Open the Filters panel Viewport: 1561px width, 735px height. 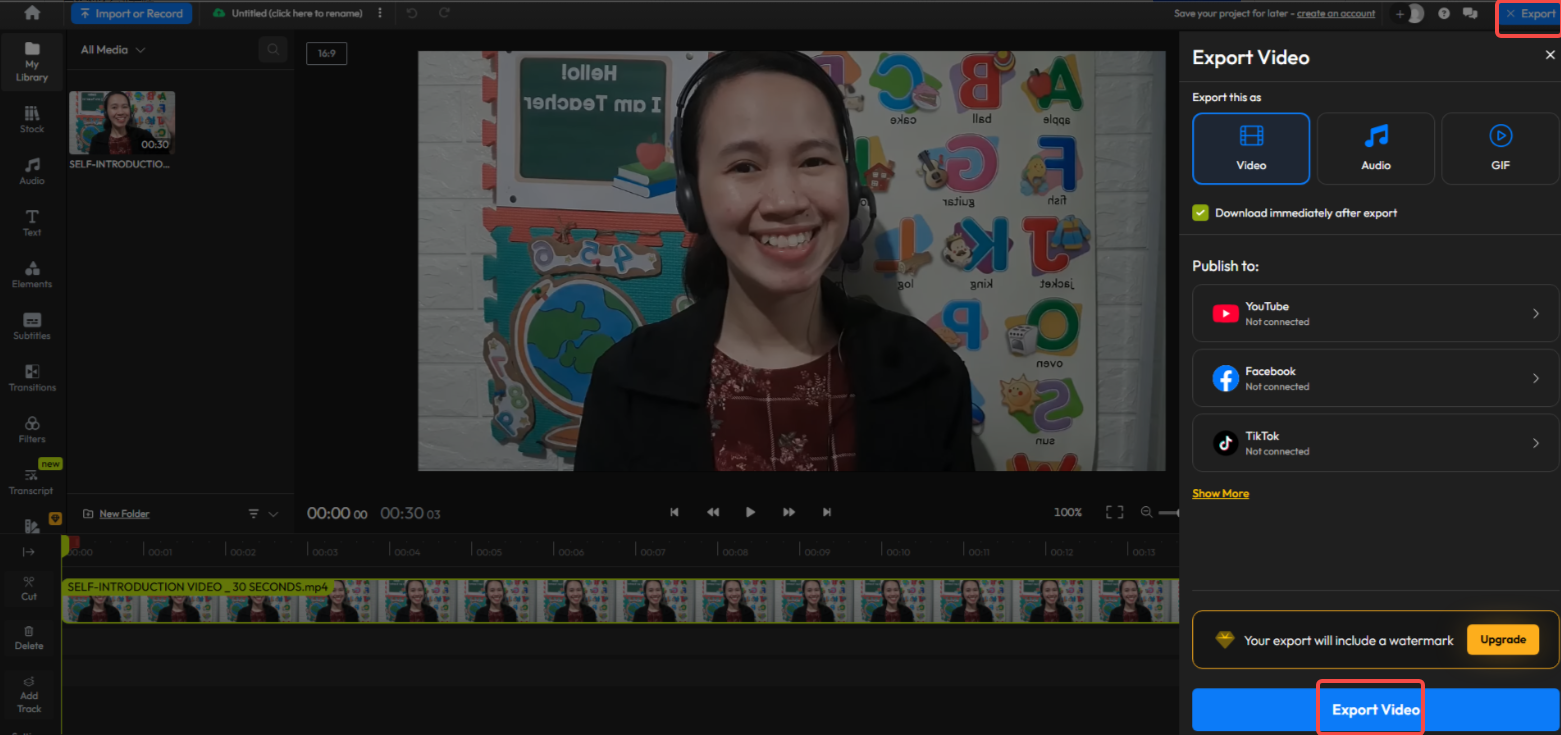click(x=31, y=428)
